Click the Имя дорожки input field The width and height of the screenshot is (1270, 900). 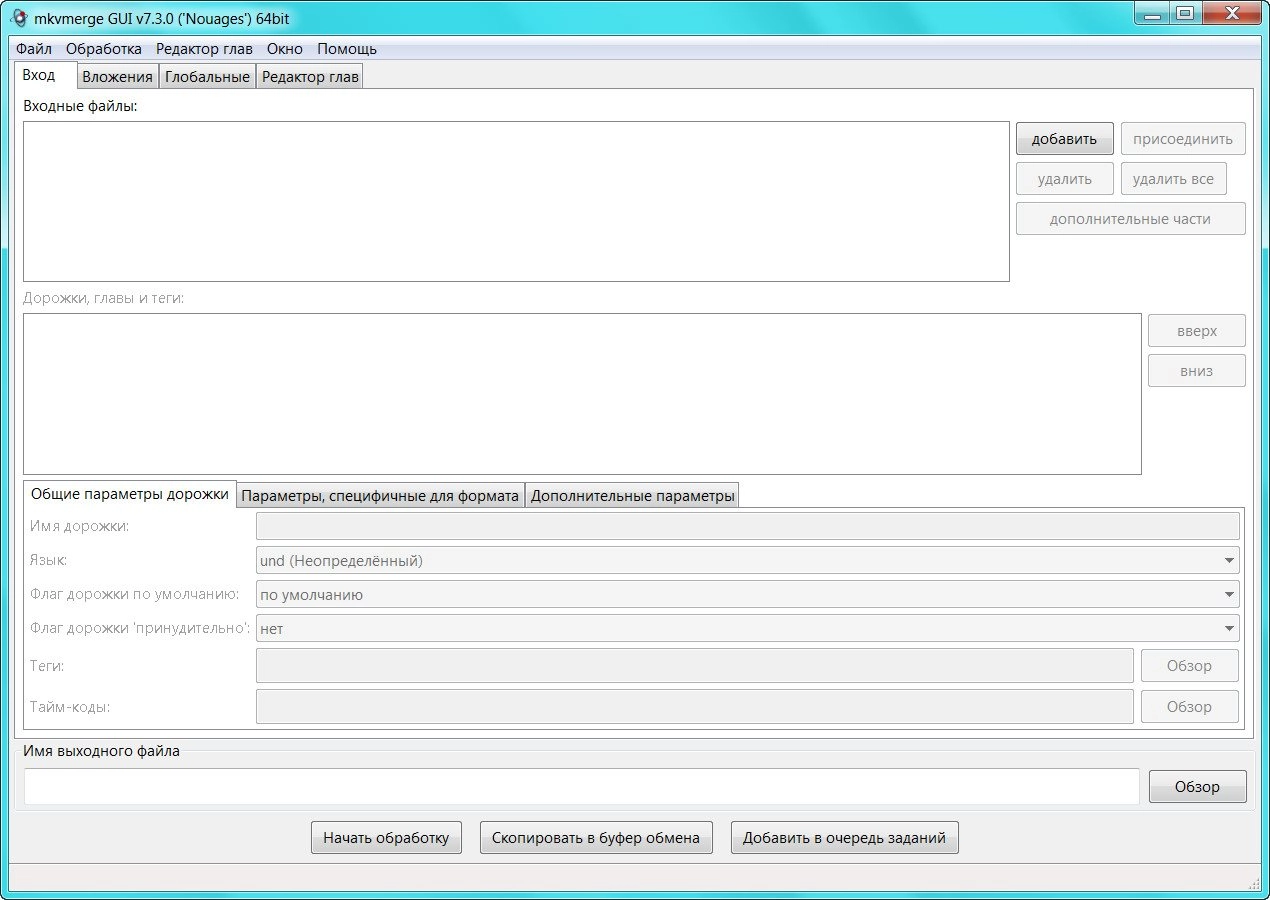(x=748, y=526)
